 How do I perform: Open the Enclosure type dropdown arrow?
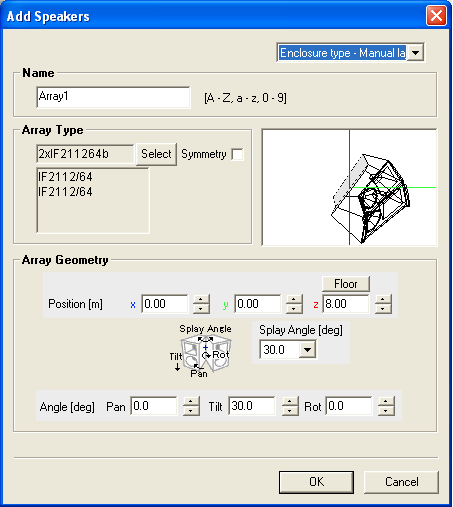point(415,53)
